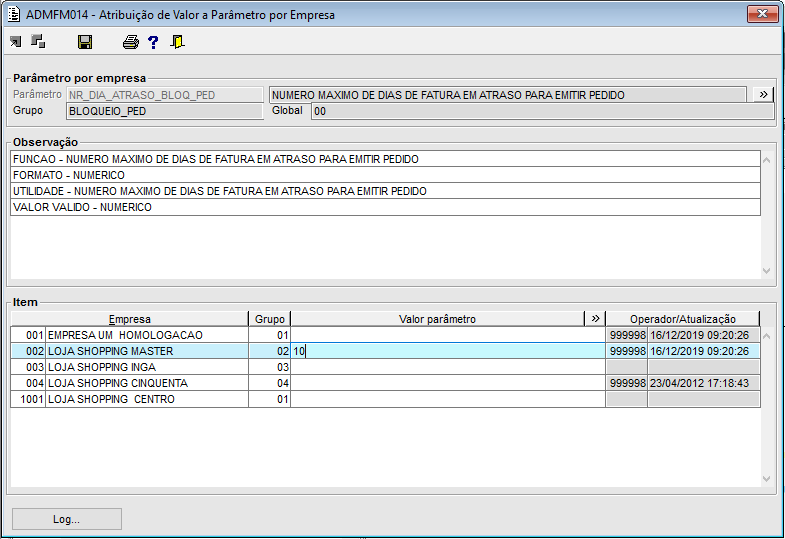Open the Log... button

[x=67, y=519]
